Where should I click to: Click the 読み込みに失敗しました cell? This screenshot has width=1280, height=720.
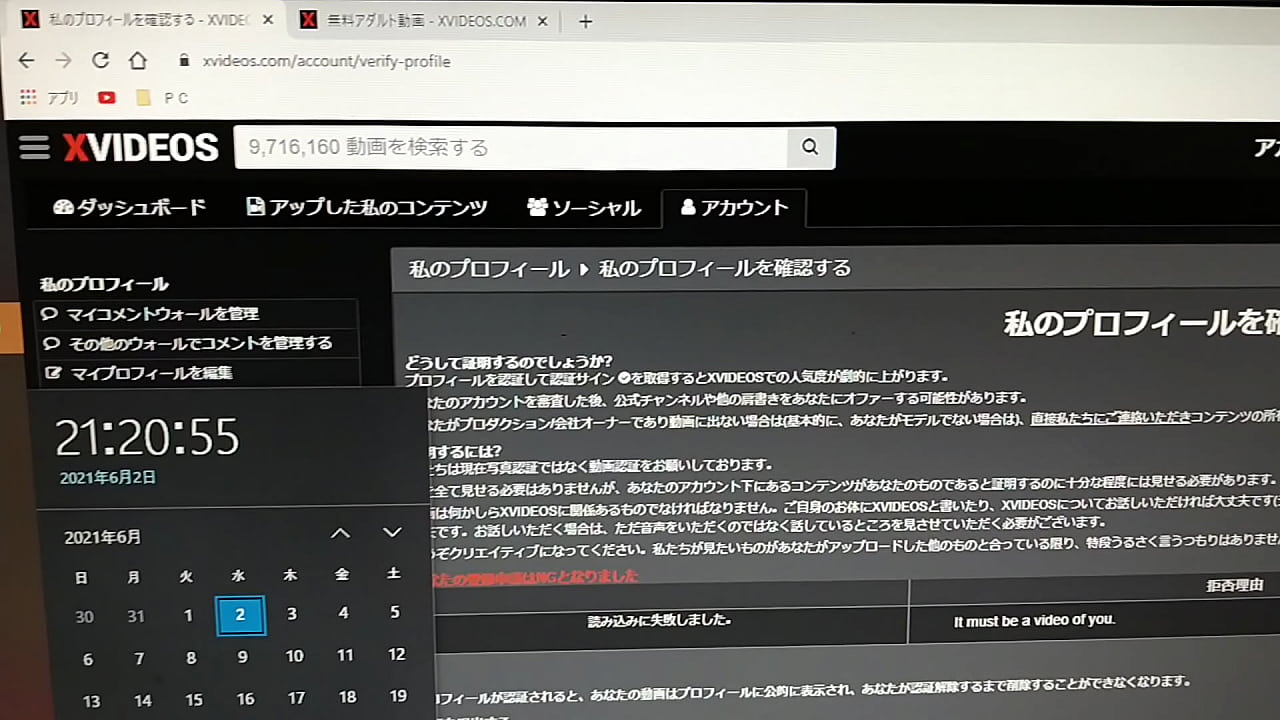660,621
